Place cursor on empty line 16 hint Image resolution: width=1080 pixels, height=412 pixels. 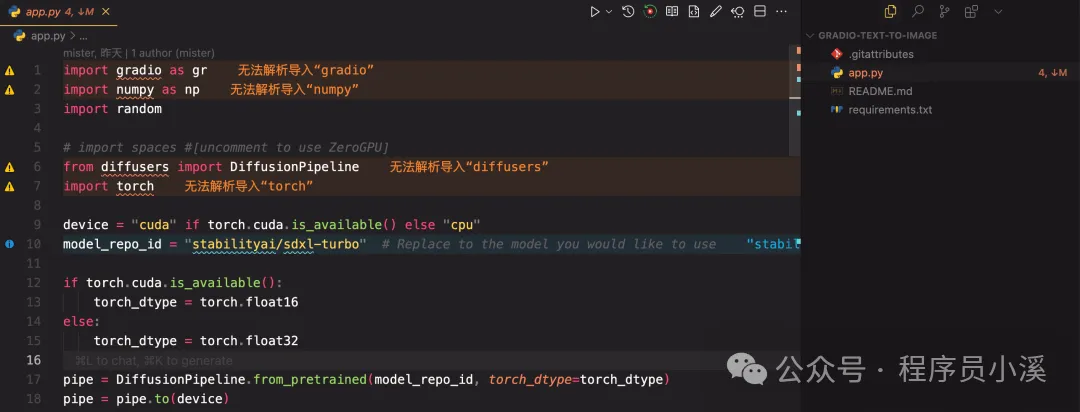153,360
